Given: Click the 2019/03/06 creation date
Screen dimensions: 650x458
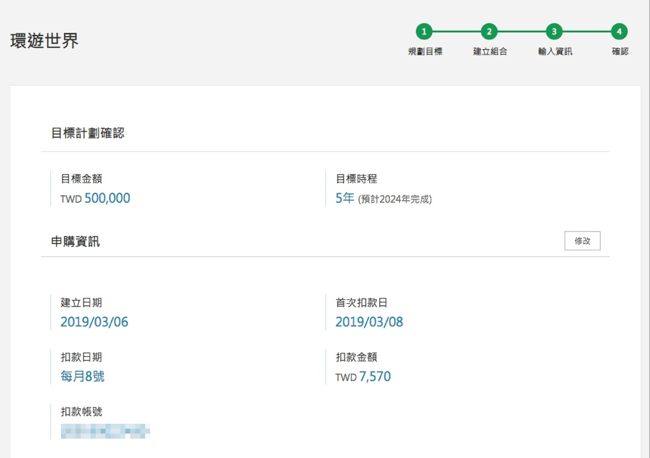Looking at the screenshot, I should coord(94,322).
